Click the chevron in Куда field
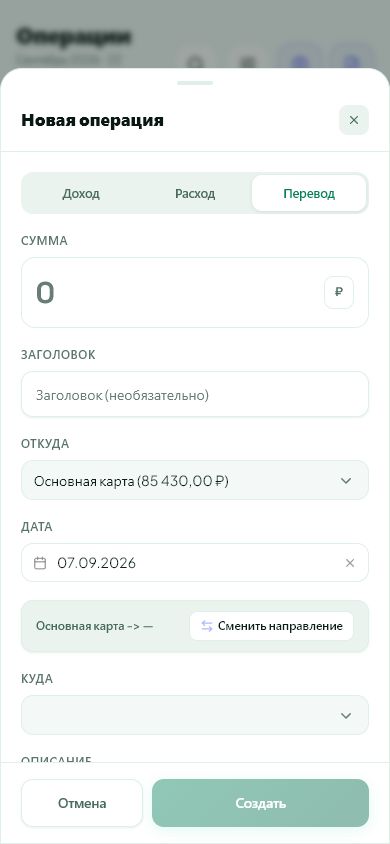The width and height of the screenshot is (390, 844). [x=346, y=715]
